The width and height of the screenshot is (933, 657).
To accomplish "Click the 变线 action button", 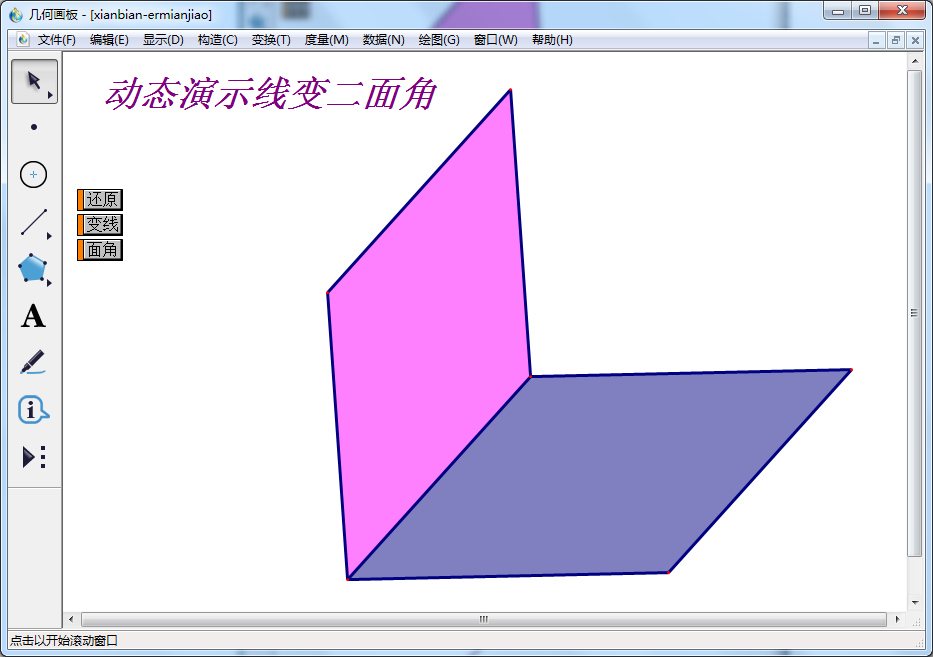I will click(100, 224).
